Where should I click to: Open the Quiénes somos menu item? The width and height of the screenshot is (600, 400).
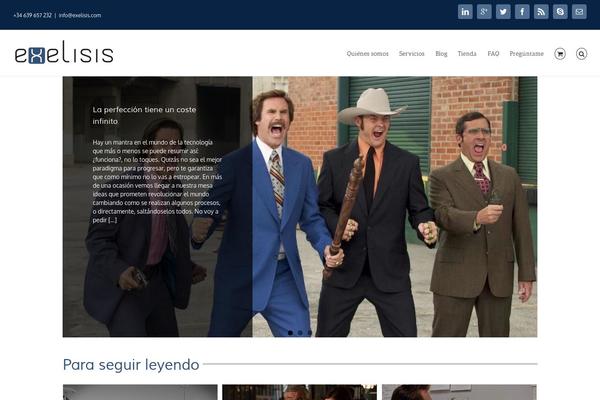pos(367,54)
